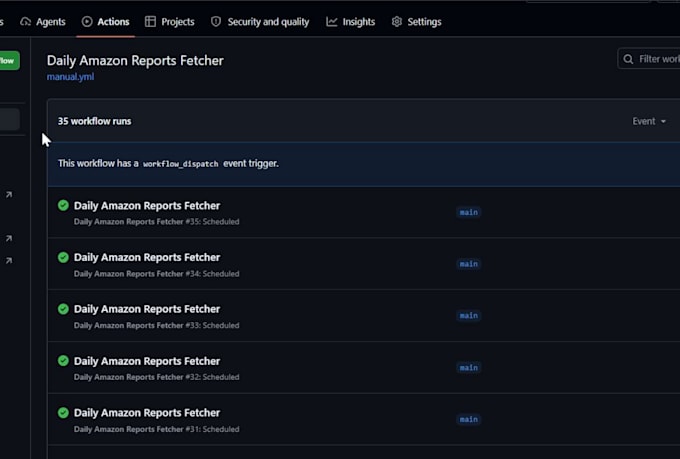
Task: Select the highlighted workflow item in sidebar
Action: click(x=10, y=120)
